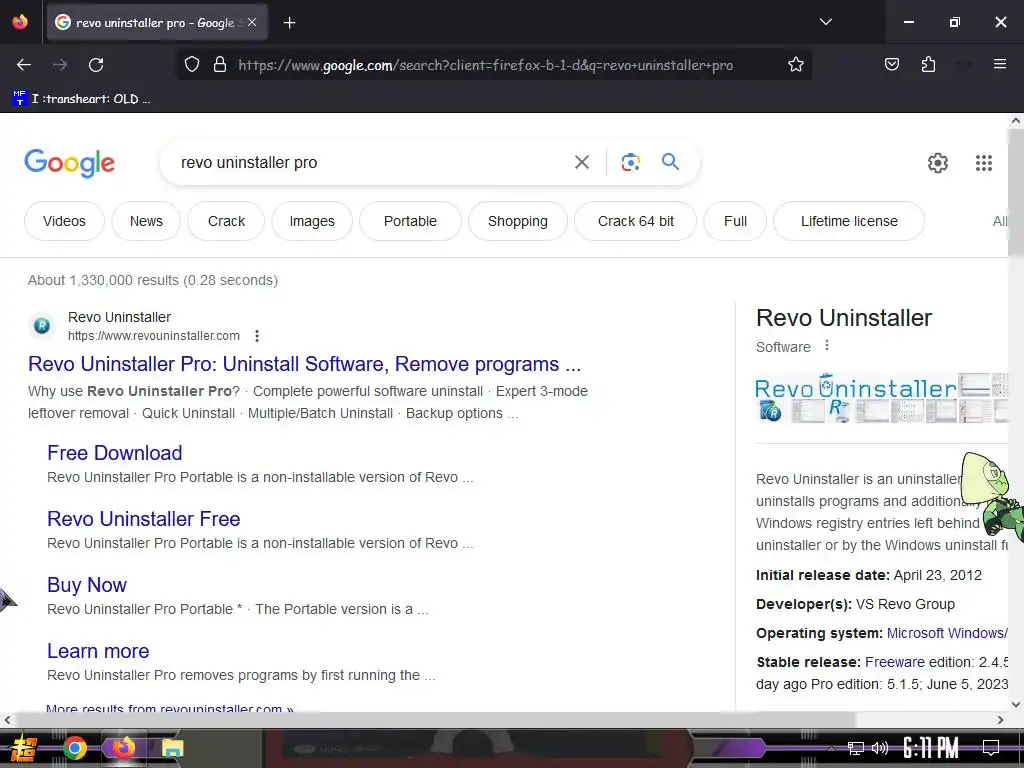The height and width of the screenshot is (768, 1024).
Task: Click the Revo Uninstaller site favicon
Action: pyautogui.click(x=42, y=325)
